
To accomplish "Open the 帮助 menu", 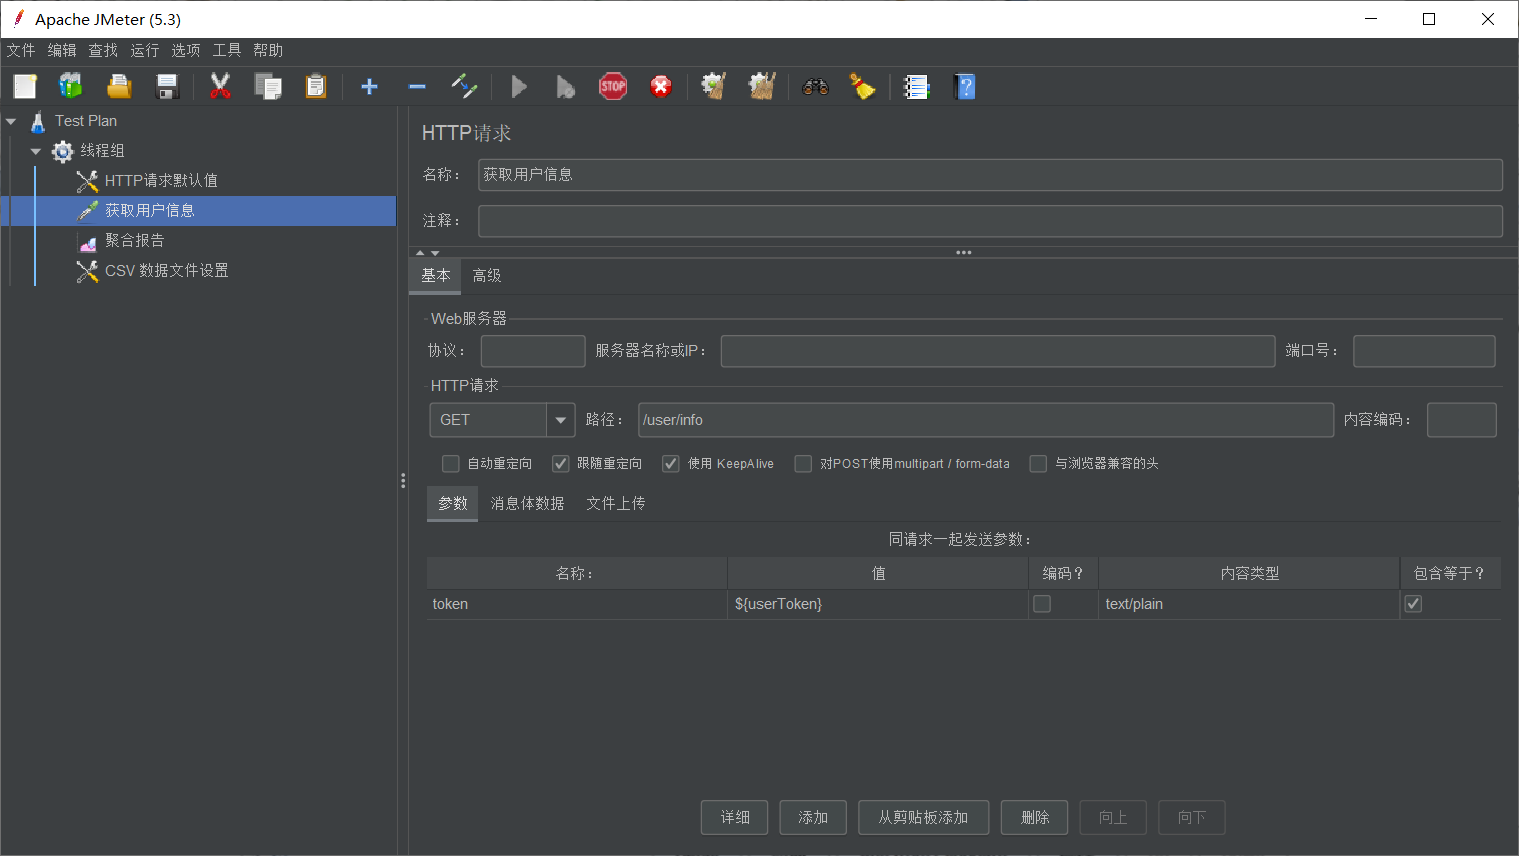I will (268, 50).
